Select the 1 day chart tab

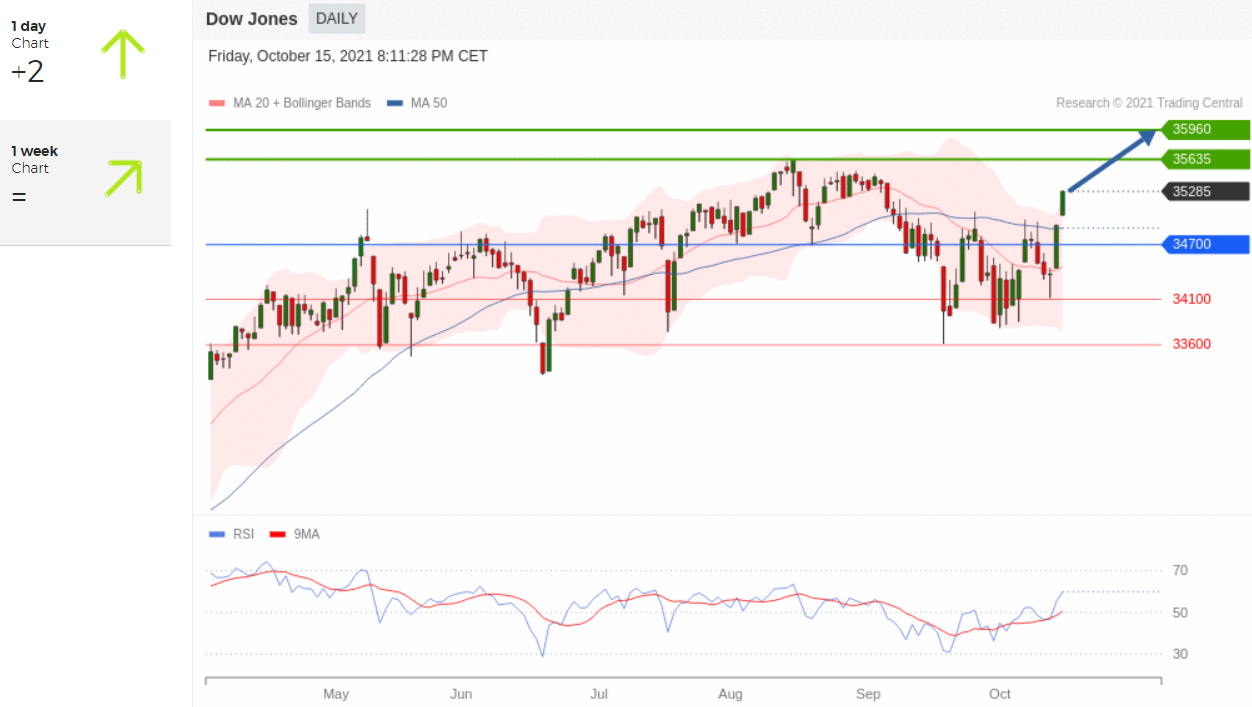pyautogui.click(x=85, y=58)
